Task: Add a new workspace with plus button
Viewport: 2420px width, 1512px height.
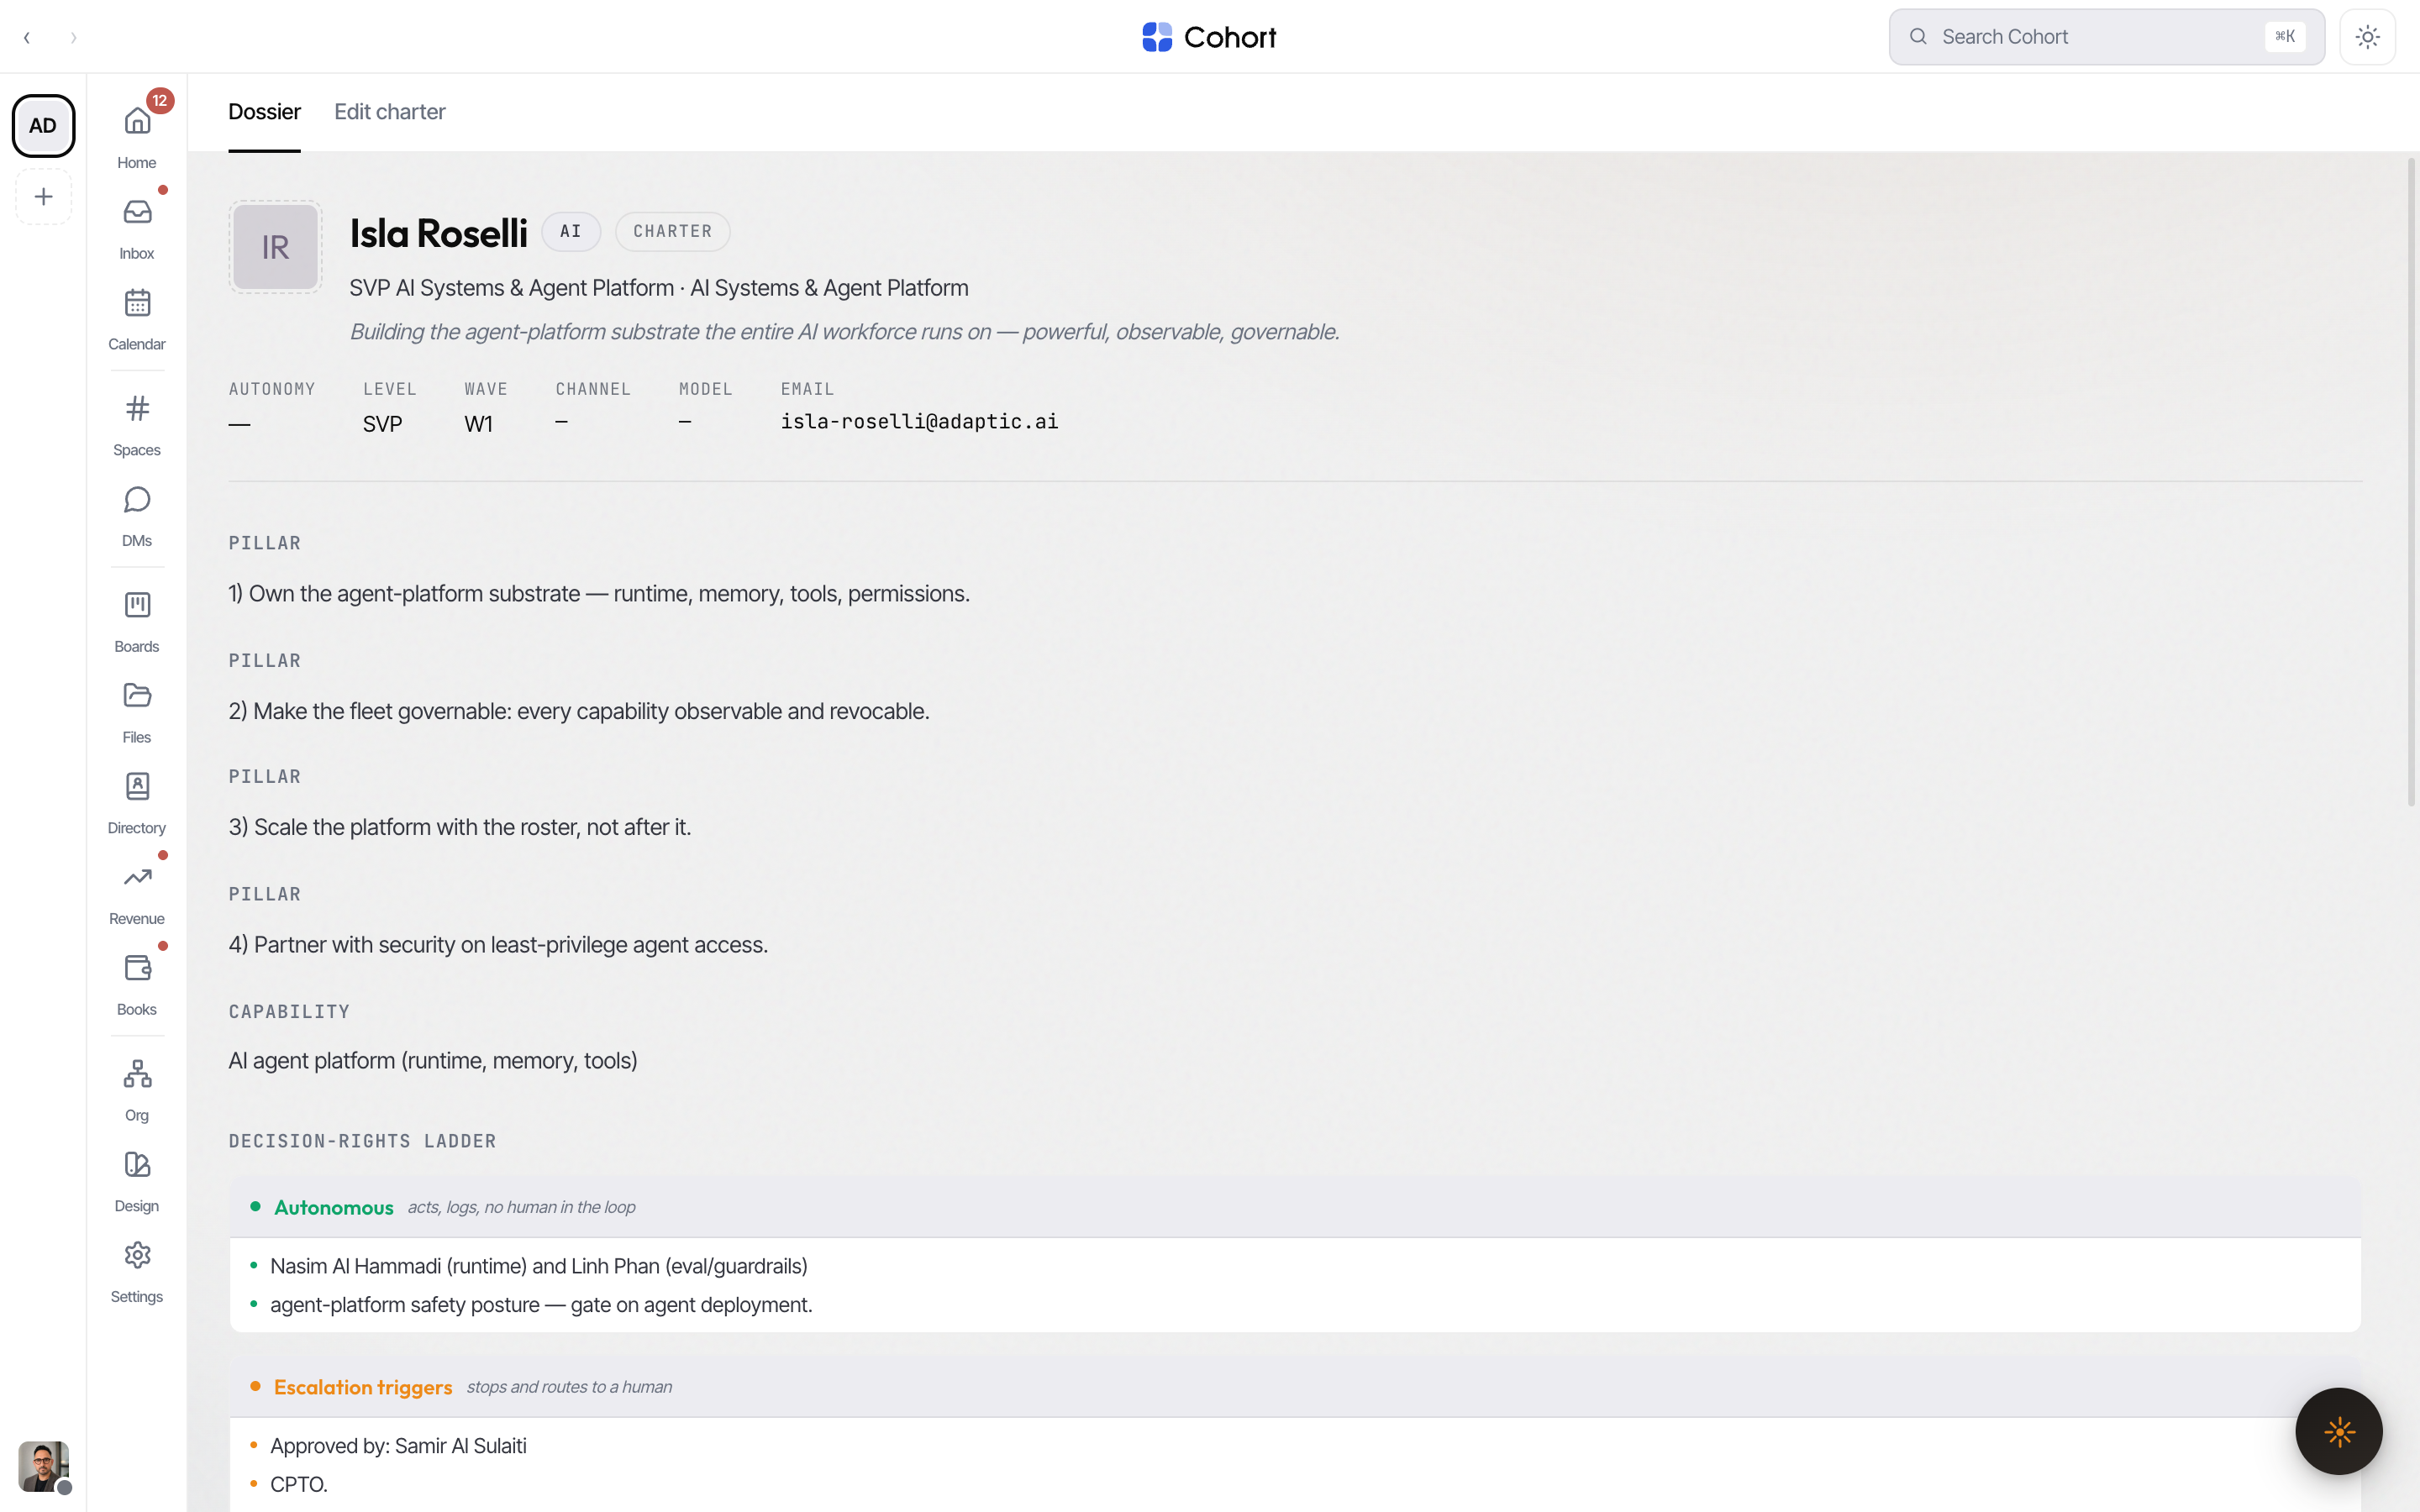Action: (43, 197)
